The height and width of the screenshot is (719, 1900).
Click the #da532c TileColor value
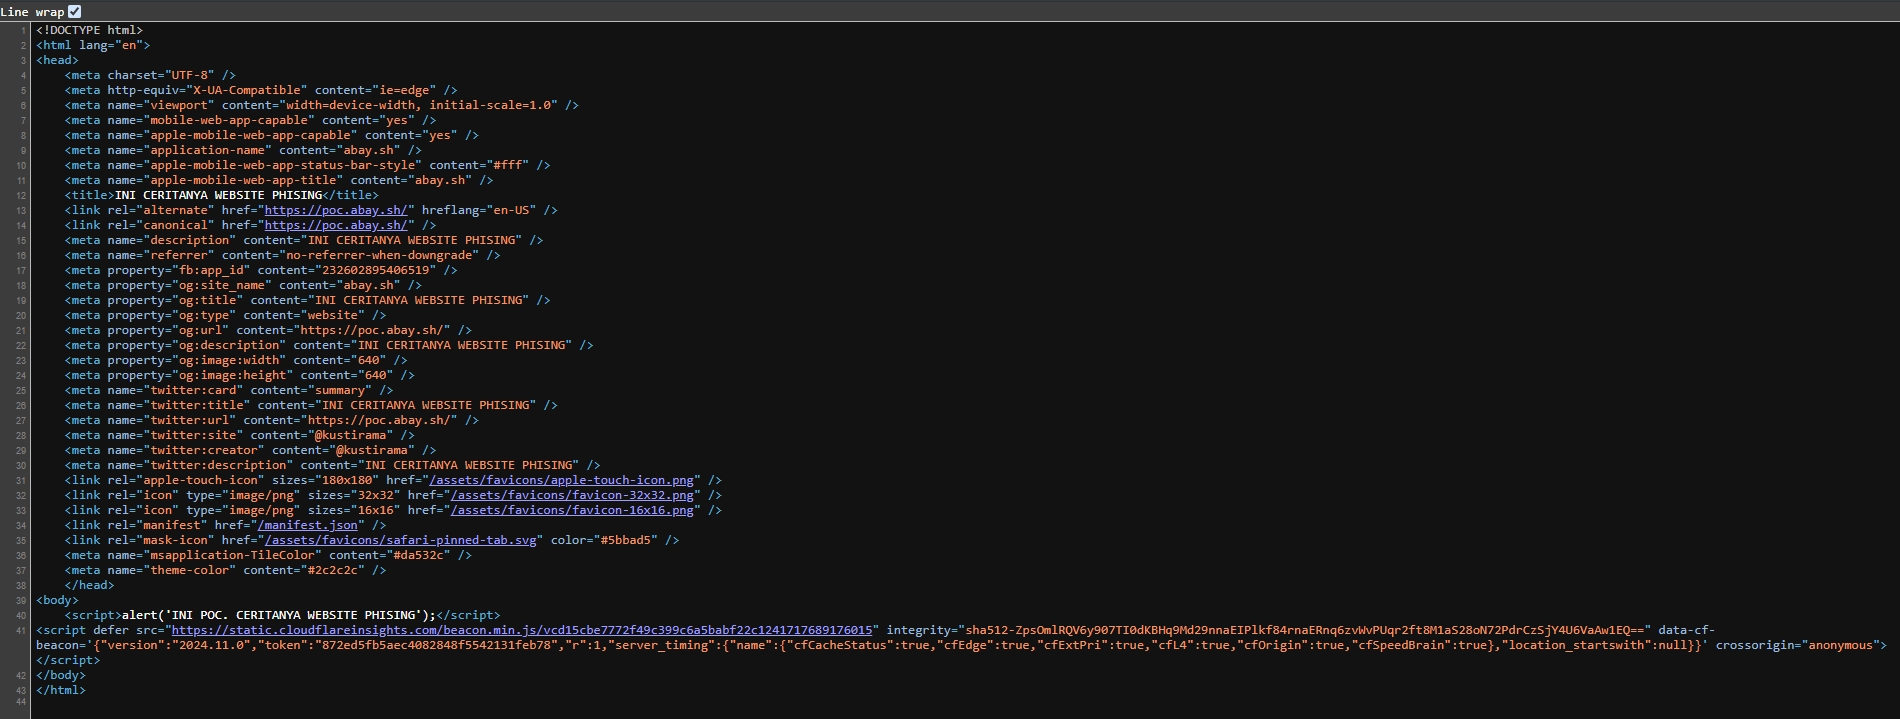421,555
